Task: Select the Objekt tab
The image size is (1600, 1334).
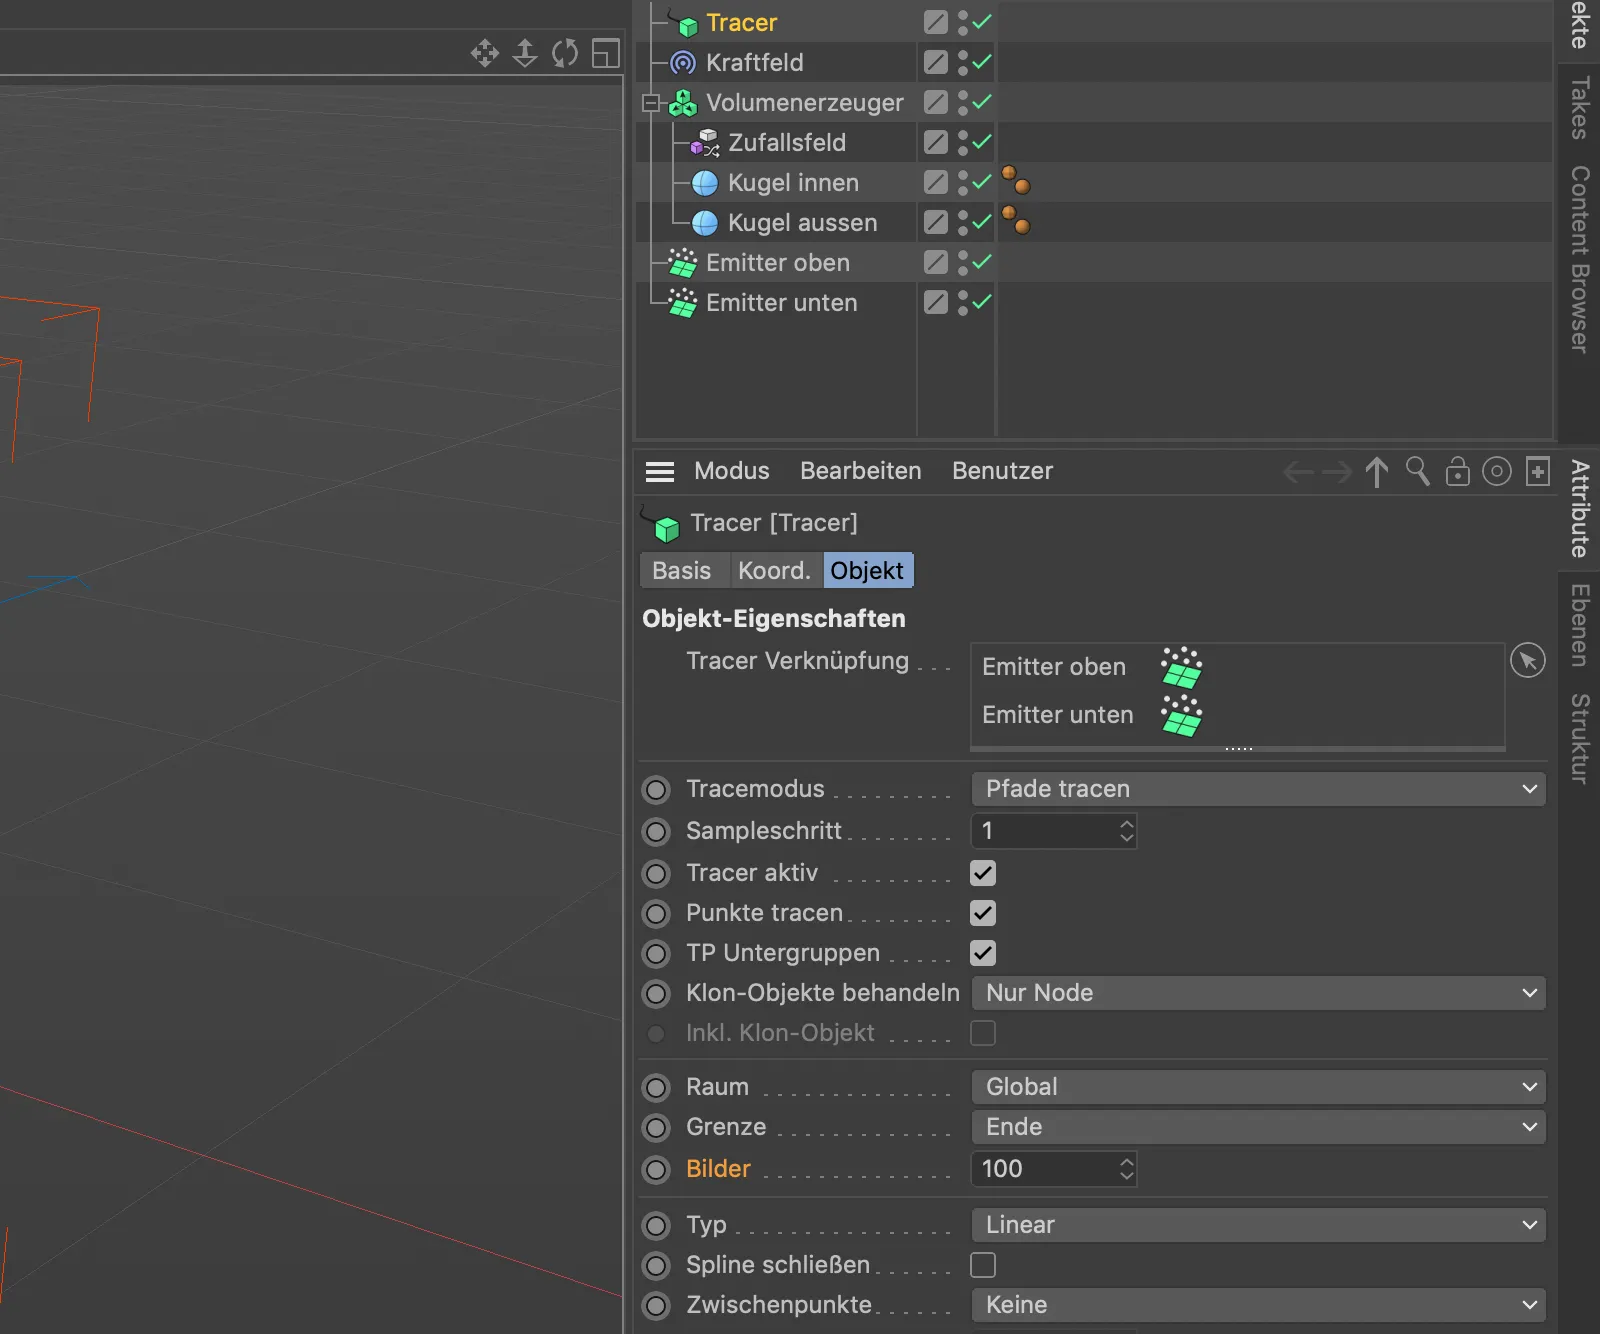Action: point(867,571)
